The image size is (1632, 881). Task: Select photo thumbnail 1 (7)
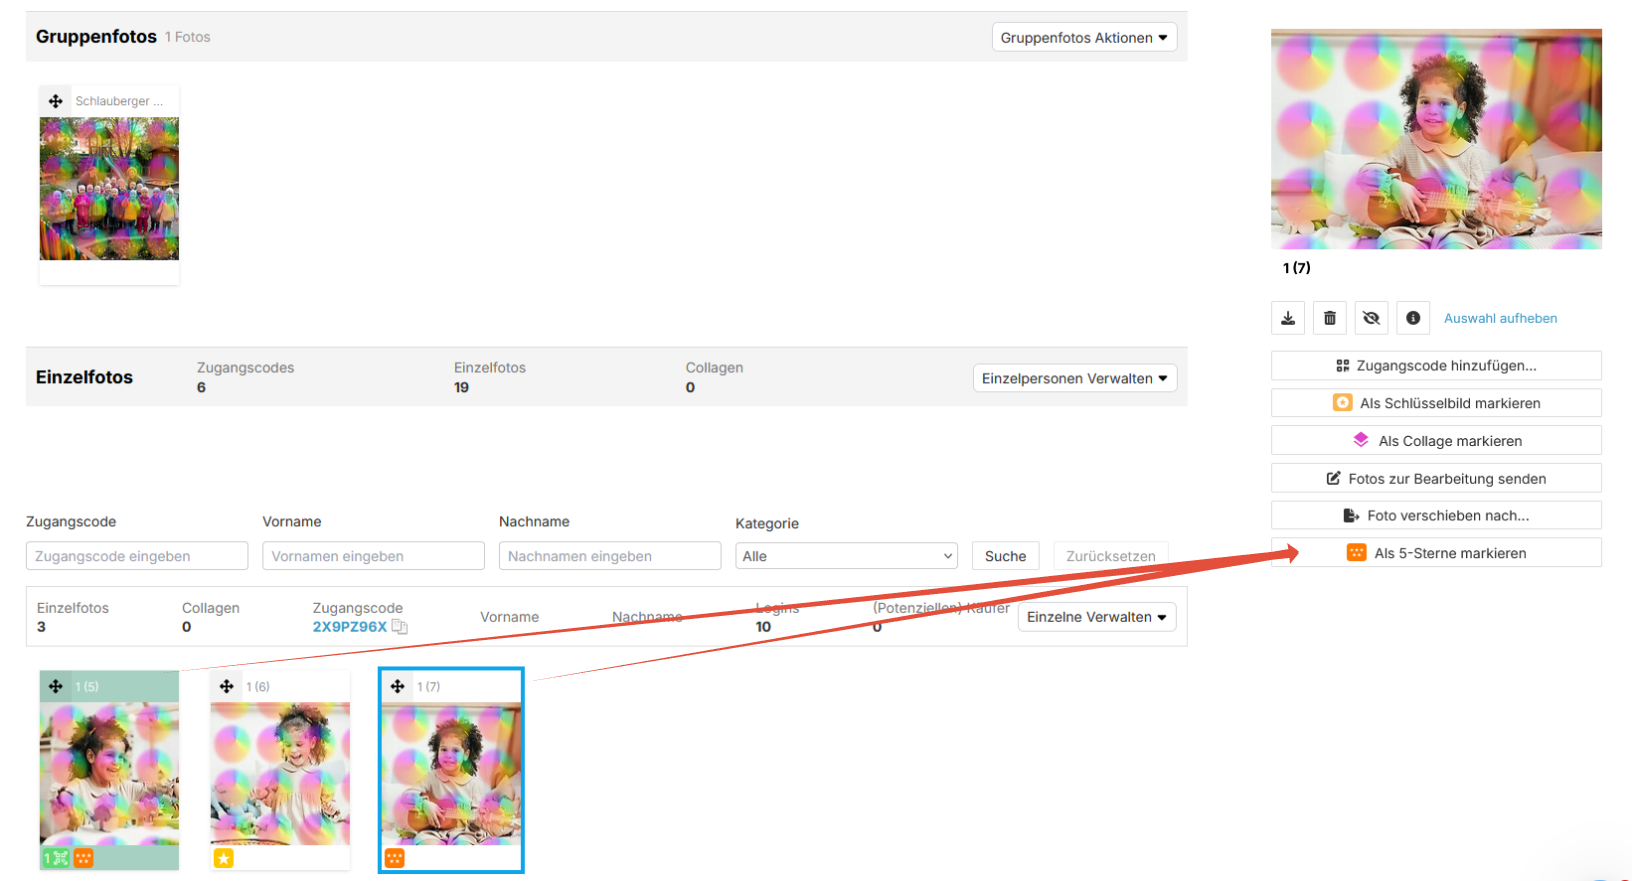(451, 773)
